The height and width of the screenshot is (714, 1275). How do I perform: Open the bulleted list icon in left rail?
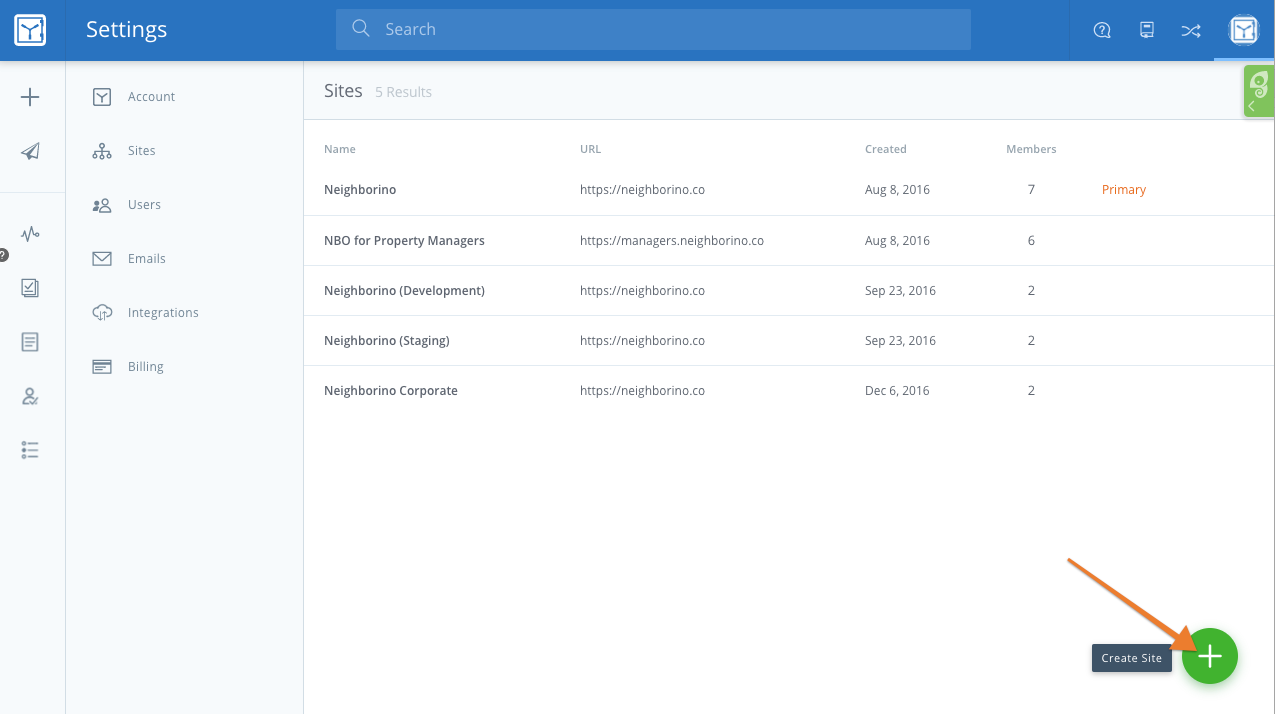point(30,450)
